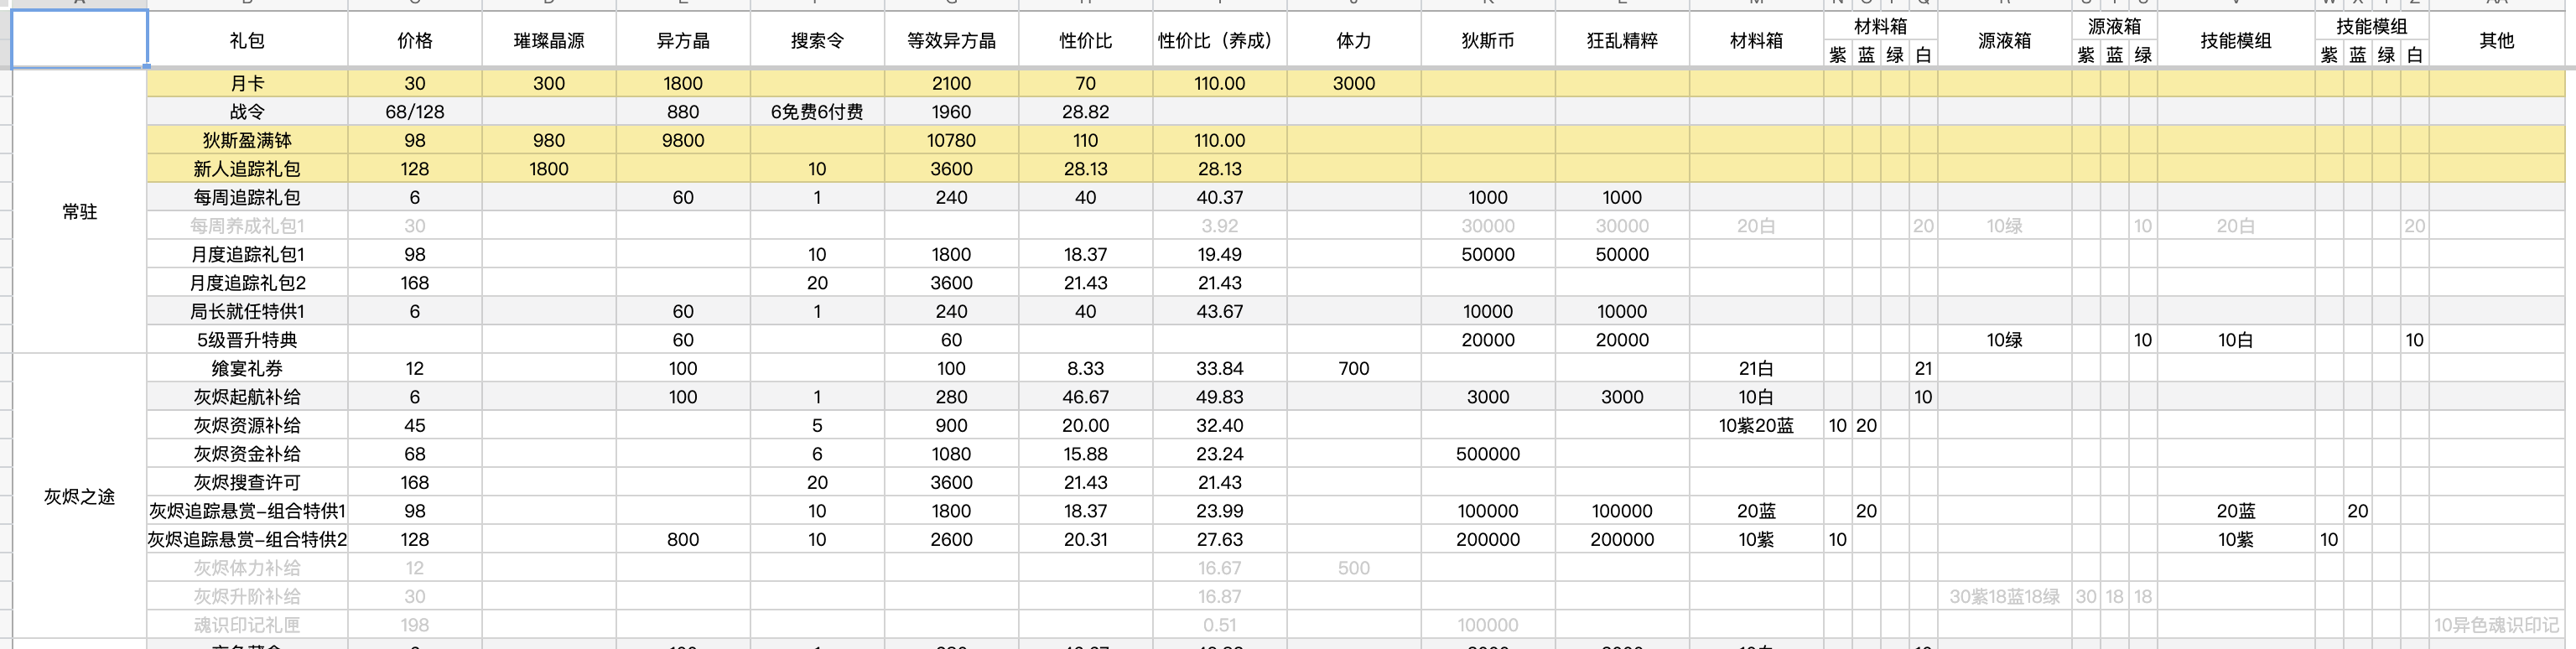Image resolution: width=2576 pixels, height=649 pixels.
Task: Select the 500000 狄斯币 cell
Action: pos(1488,454)
